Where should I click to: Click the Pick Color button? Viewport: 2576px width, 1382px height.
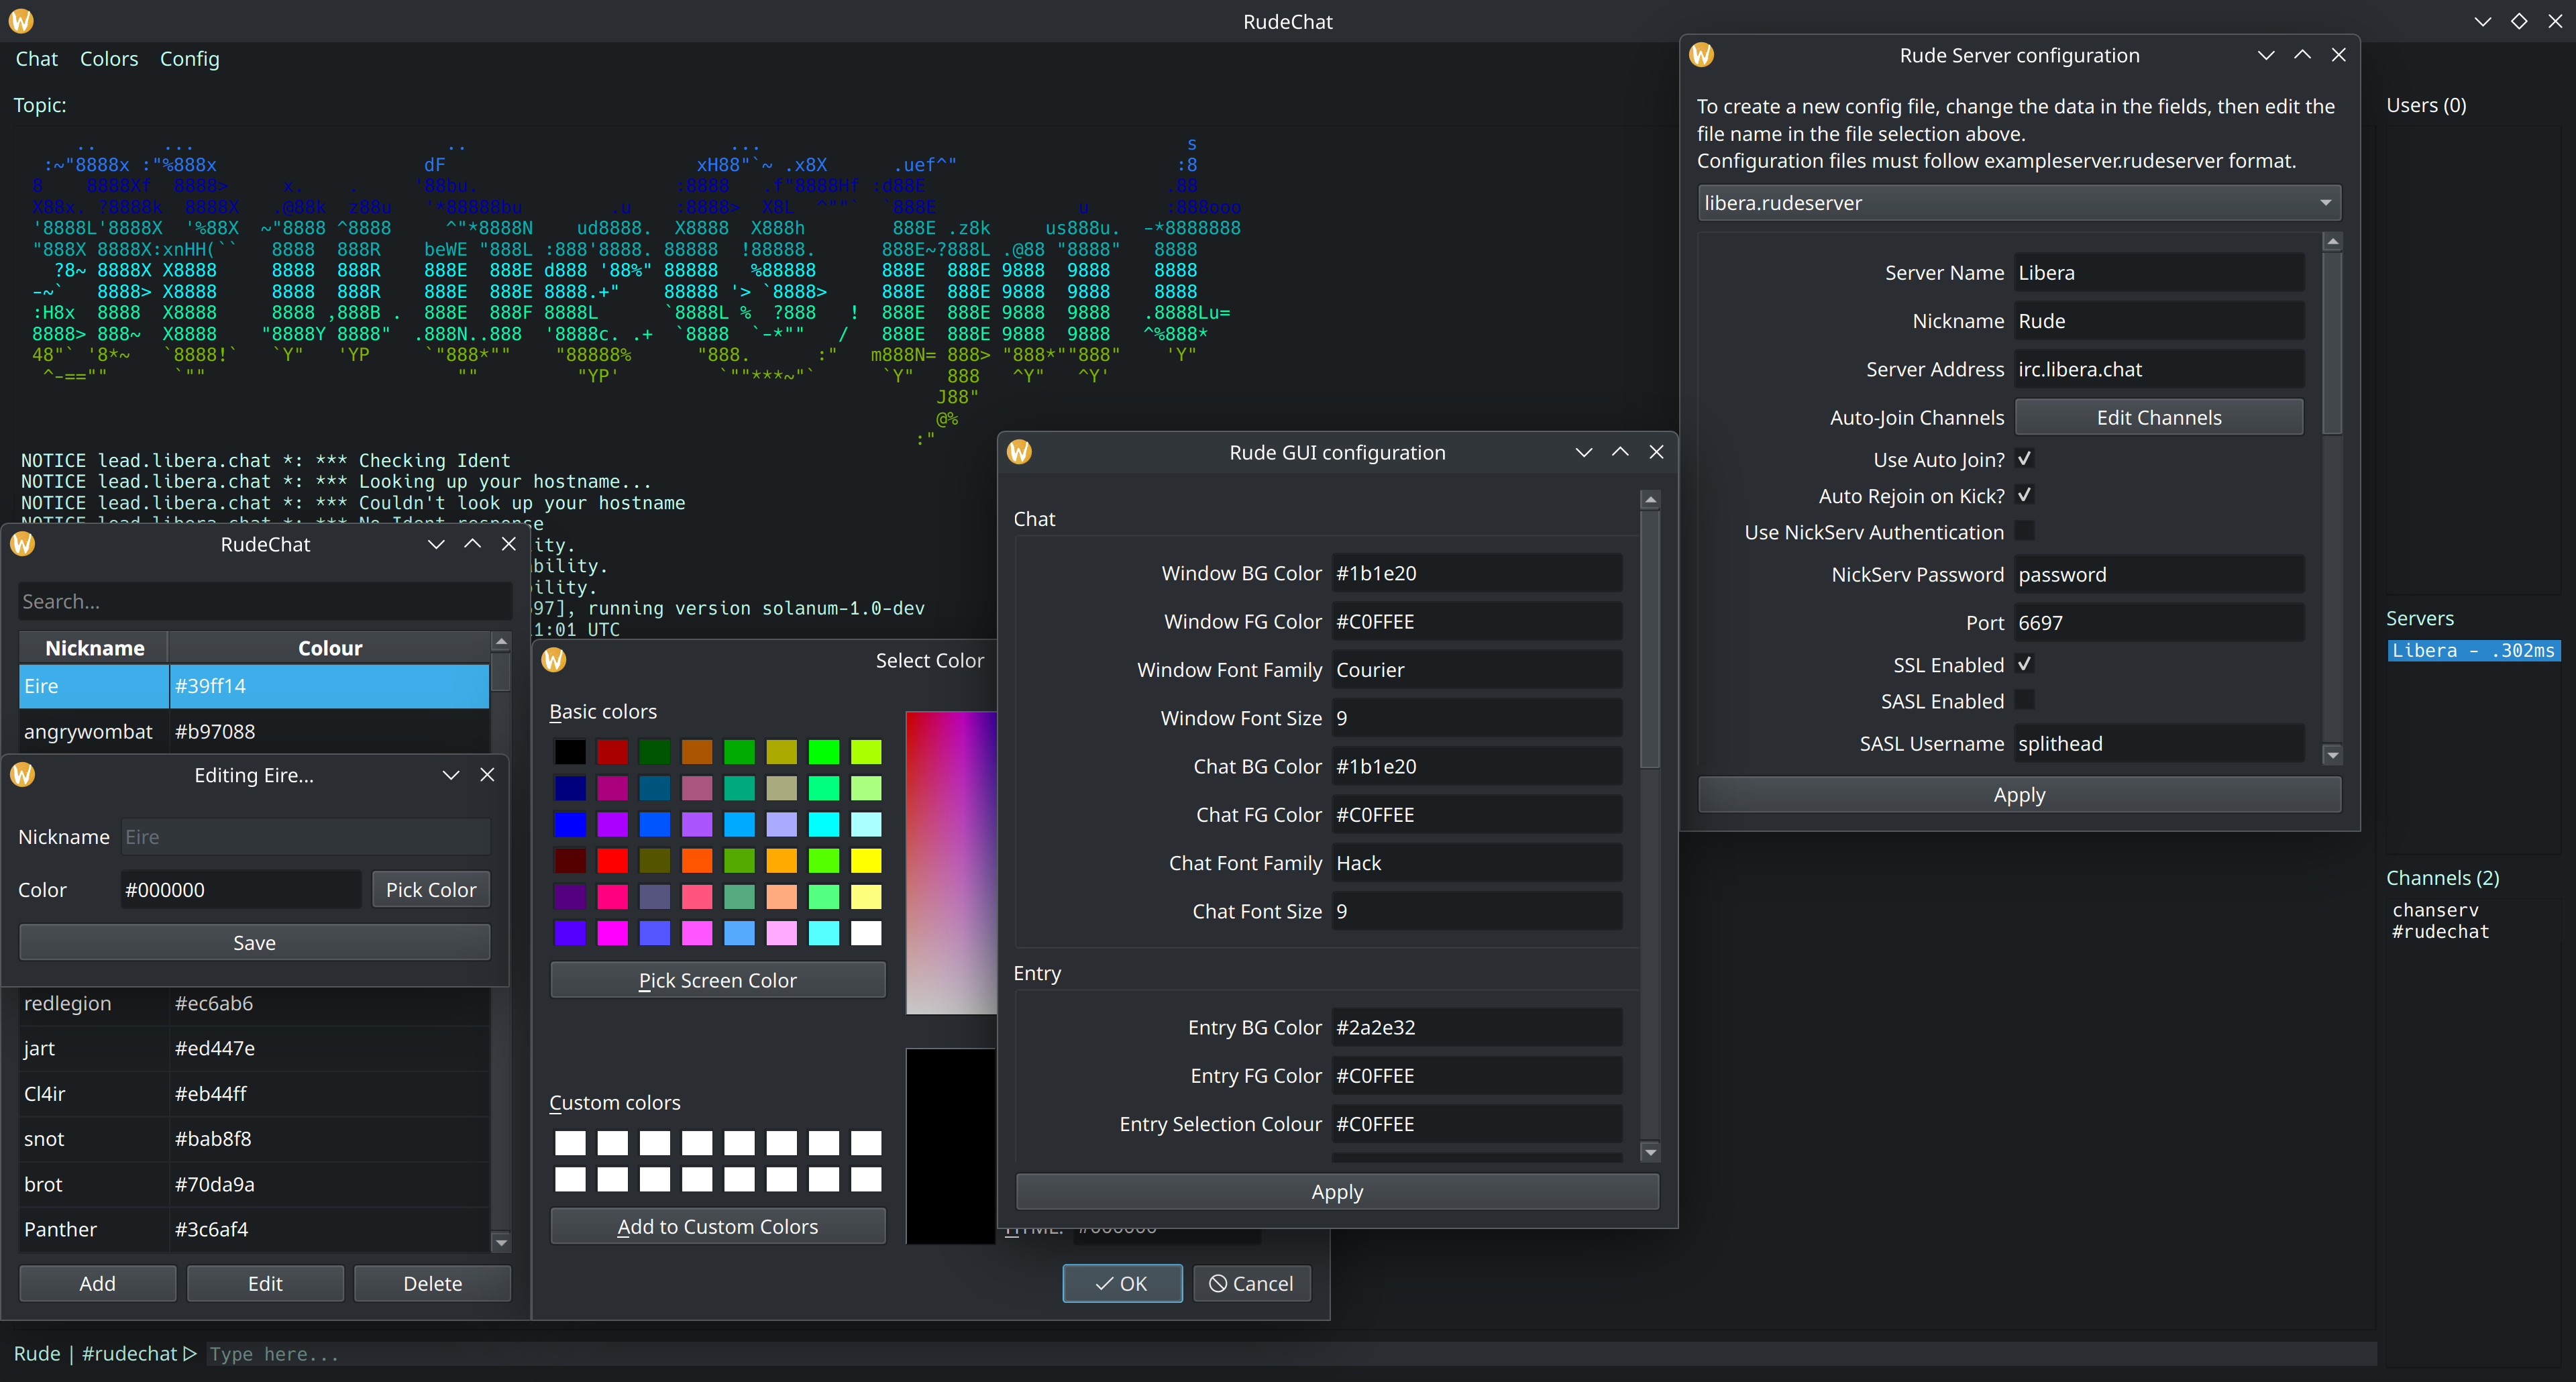pyautogui.click(x=430, y=889)
